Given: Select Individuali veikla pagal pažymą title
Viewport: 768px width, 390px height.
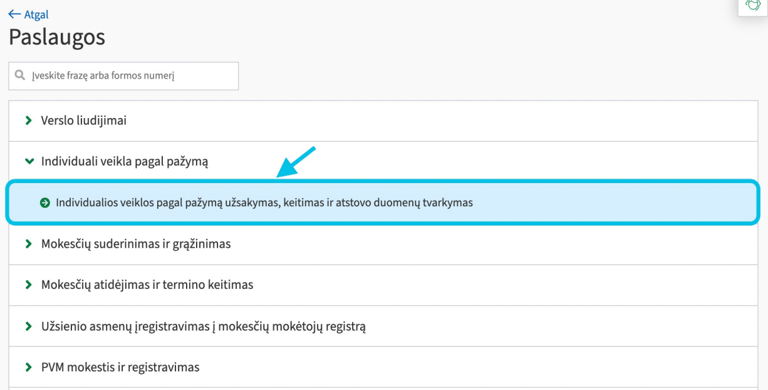Looking at the screenshot, I should (x=124, y=161).
